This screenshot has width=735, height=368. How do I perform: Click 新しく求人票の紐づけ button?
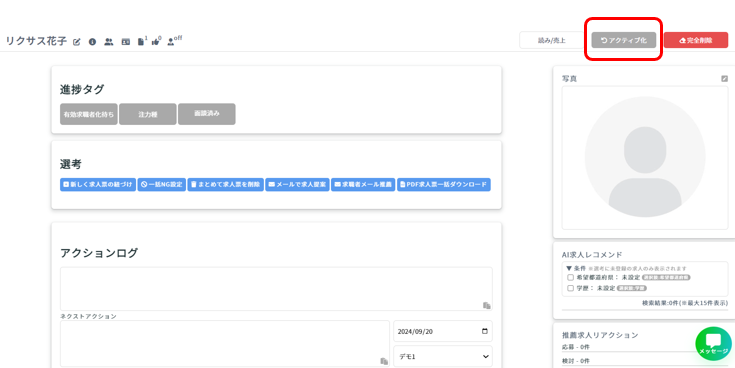[x=98, y=185]
